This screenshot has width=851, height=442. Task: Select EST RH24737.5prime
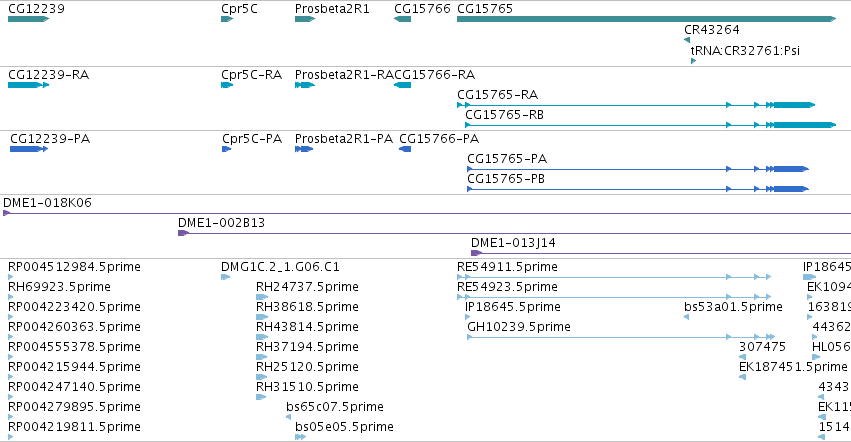click(307, 287)
